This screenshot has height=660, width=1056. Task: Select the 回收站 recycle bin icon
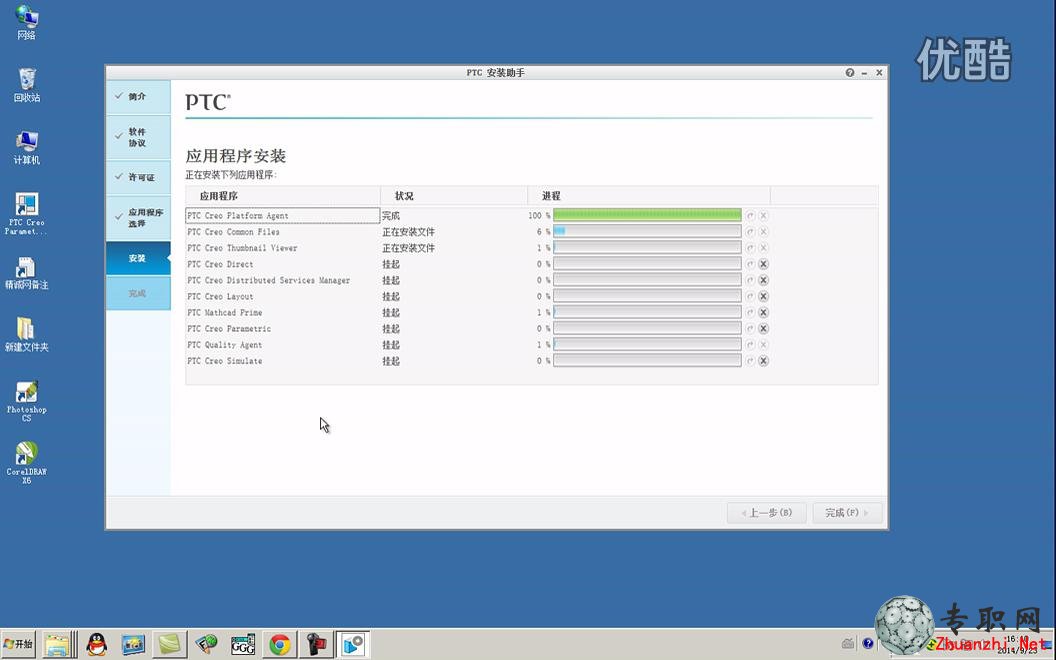(26, 85)
